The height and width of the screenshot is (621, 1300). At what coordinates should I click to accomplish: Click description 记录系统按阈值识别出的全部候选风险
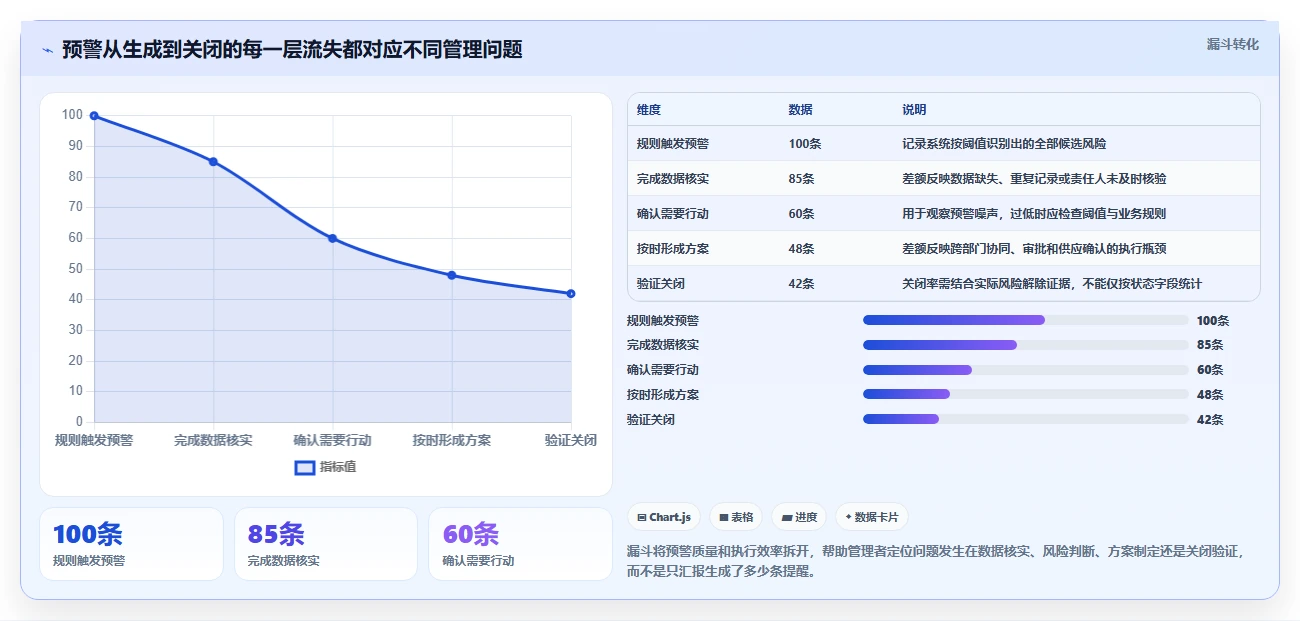tap(1004, 144)
